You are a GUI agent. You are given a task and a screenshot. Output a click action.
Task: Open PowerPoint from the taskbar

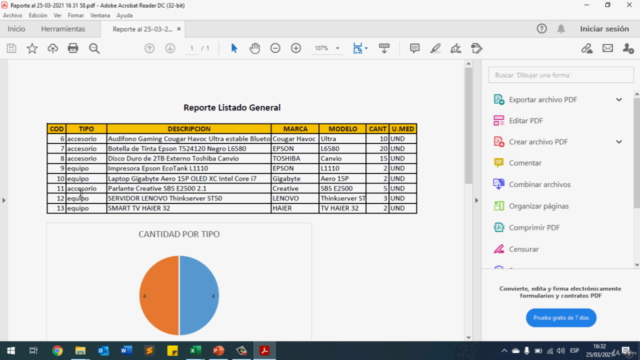218,351
